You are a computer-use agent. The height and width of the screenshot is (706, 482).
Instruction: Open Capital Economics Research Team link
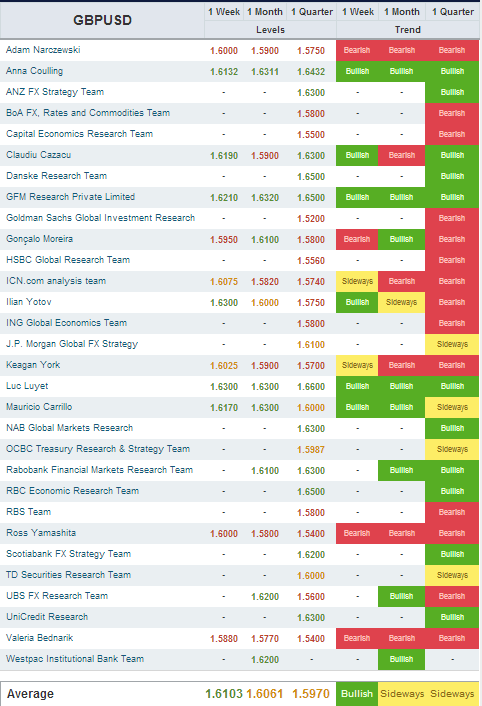pos(79,134)
